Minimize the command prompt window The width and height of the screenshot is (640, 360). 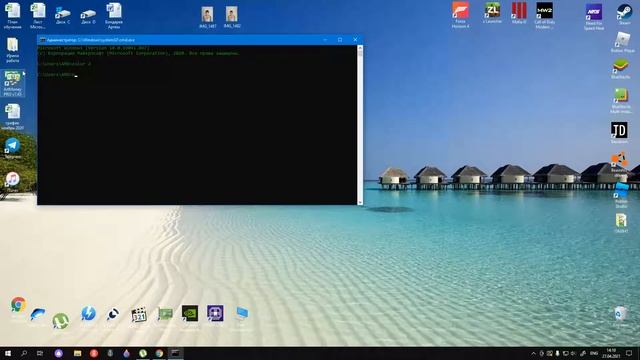coord(325,40)
